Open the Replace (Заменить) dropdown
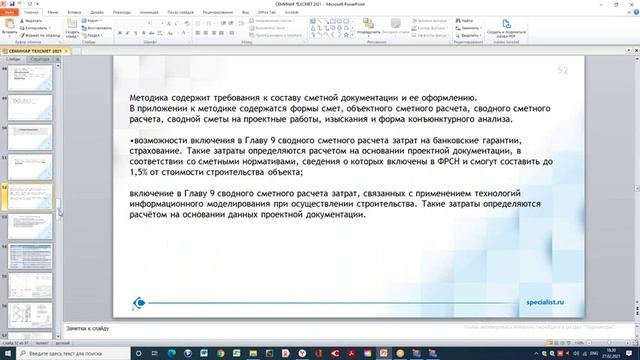 pos(469,28)
